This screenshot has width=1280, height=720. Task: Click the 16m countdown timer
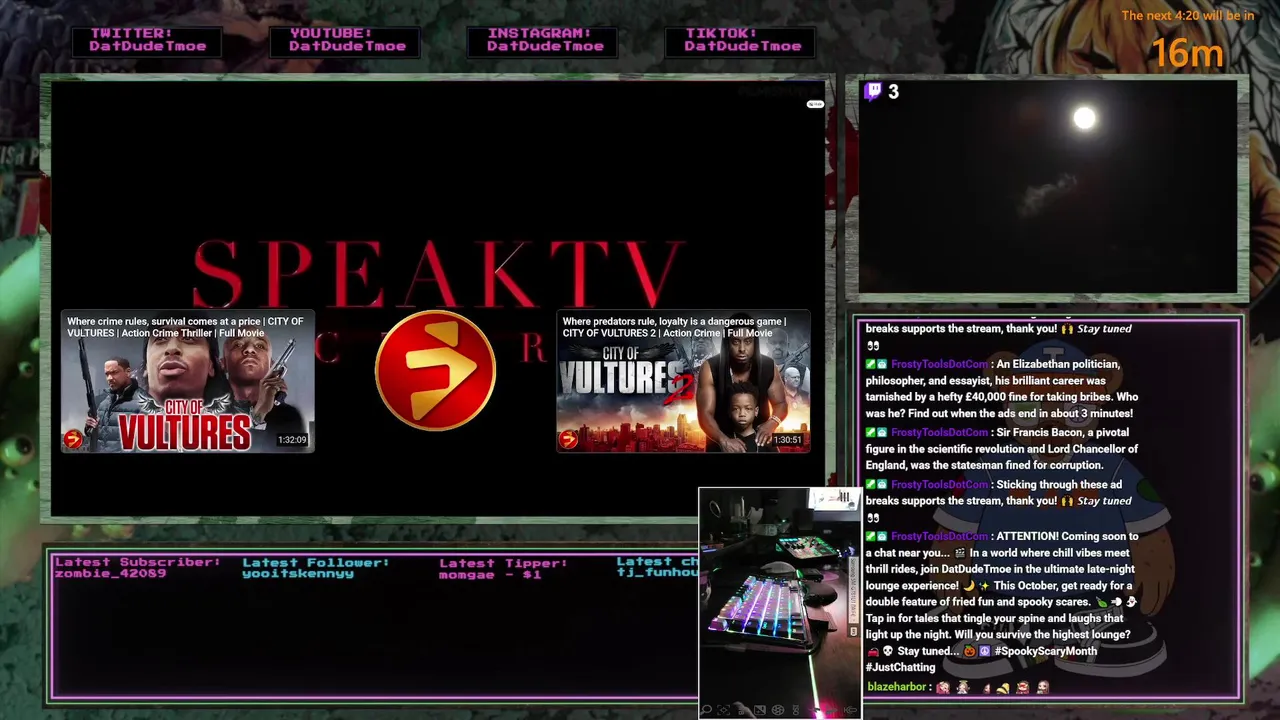1188,53
